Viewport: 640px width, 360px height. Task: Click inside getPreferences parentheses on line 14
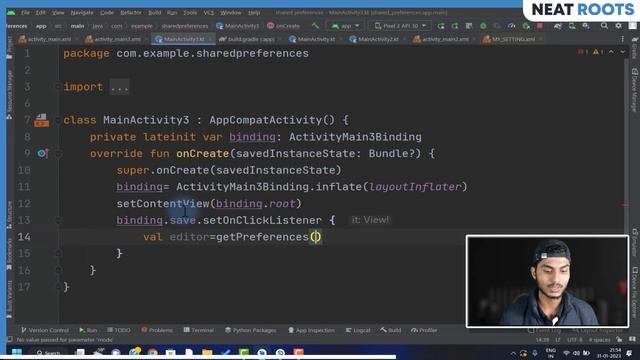pos(315,237)
